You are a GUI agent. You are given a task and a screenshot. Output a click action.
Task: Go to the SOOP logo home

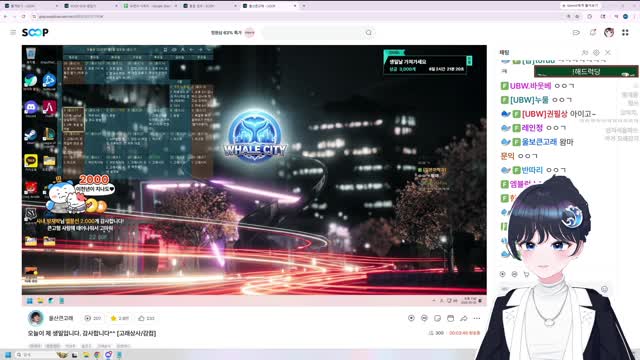(x=35, y=32)
